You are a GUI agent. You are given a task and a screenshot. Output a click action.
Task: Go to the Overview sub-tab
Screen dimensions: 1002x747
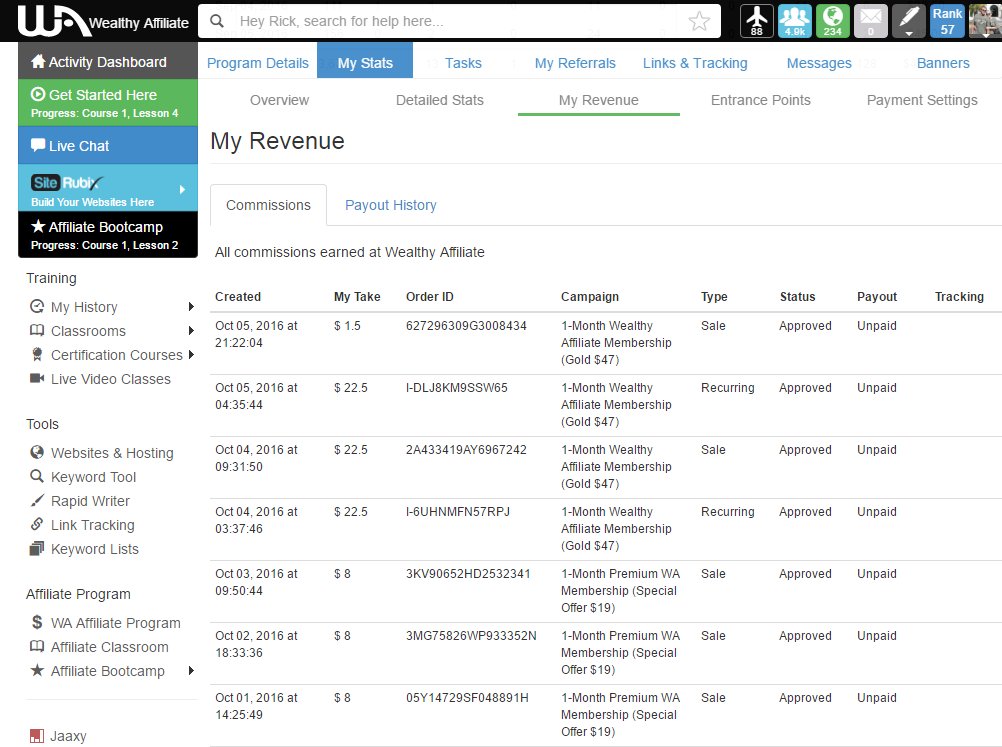pyautogui.click(x=279, y=100)
